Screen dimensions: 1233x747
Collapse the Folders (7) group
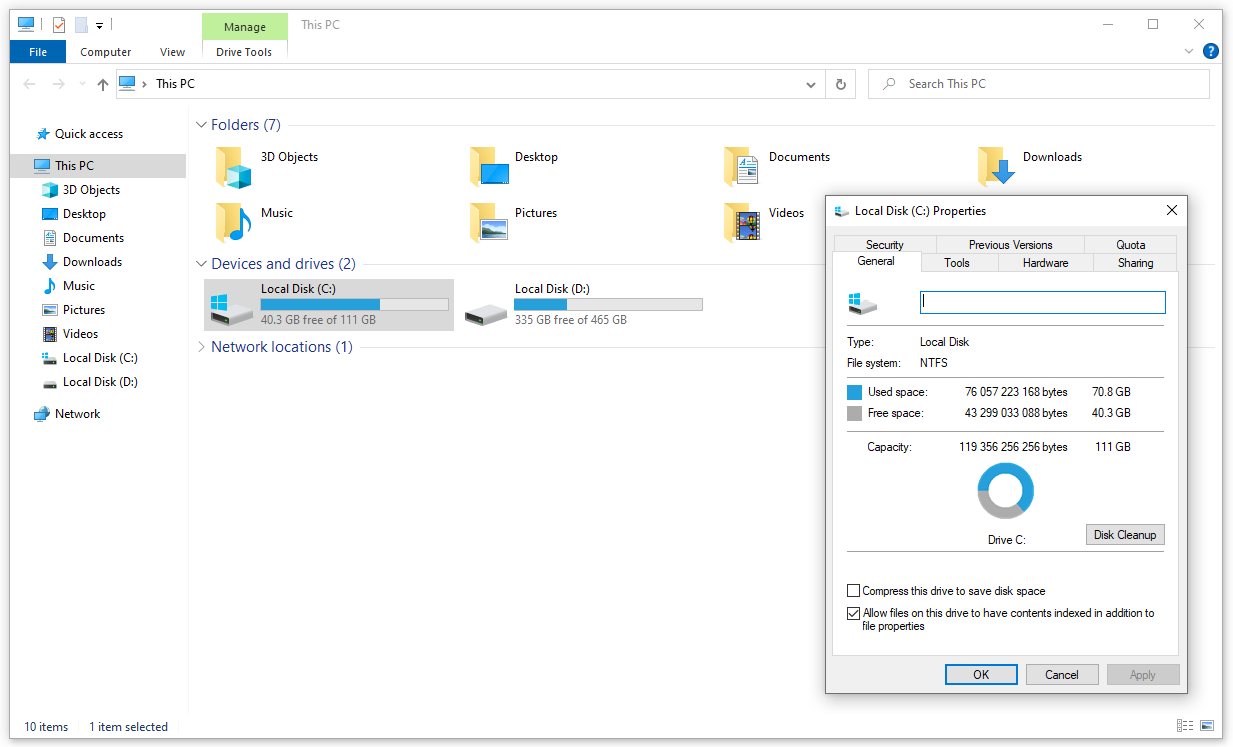tap(201, 125)
